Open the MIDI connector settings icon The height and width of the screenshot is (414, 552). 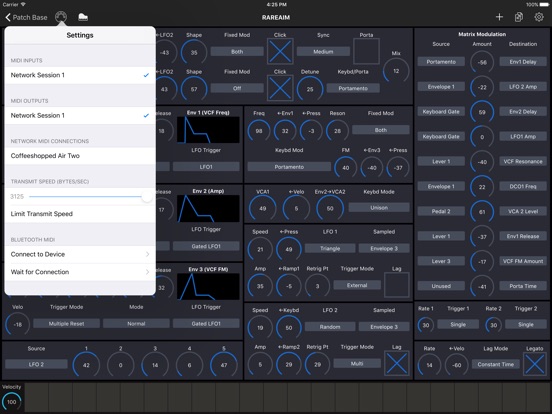(61, 17)
